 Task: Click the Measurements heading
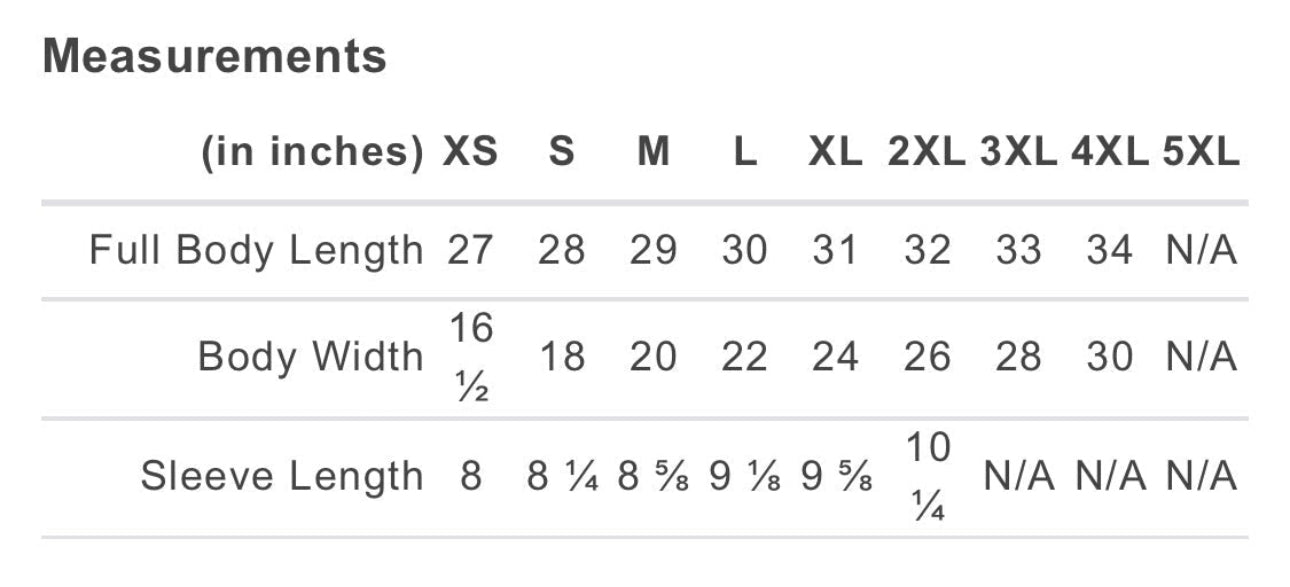[214, 56]
